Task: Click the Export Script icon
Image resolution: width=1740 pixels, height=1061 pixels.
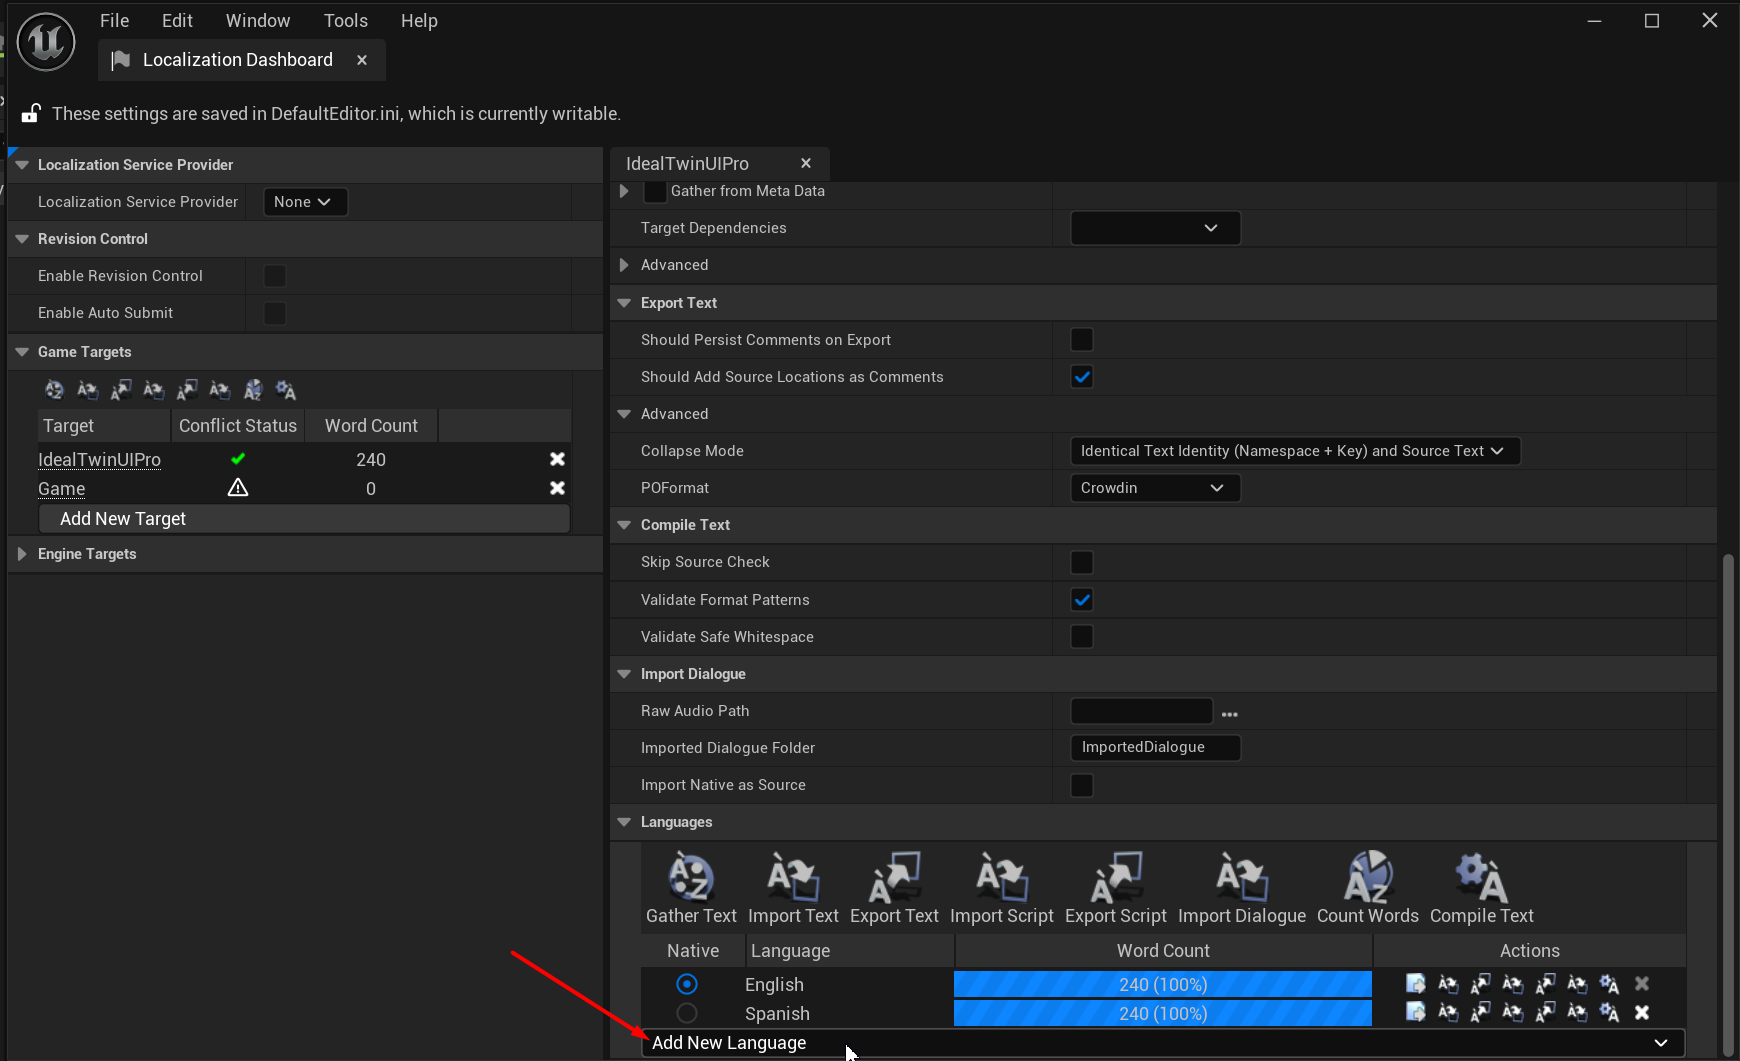Action: coord(1115,879)
